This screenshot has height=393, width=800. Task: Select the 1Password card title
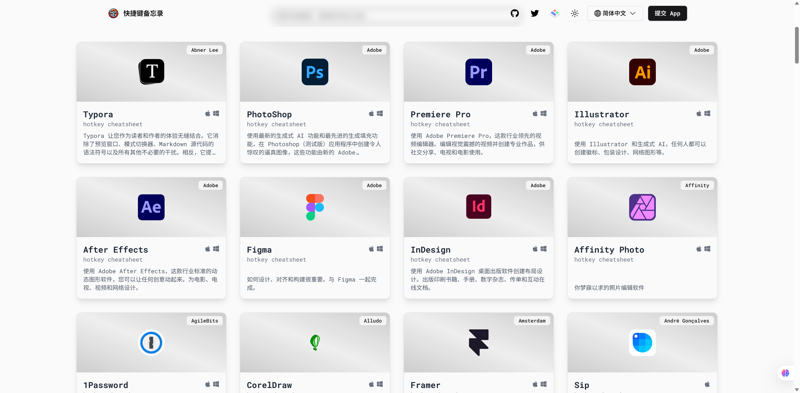(106, 385)
